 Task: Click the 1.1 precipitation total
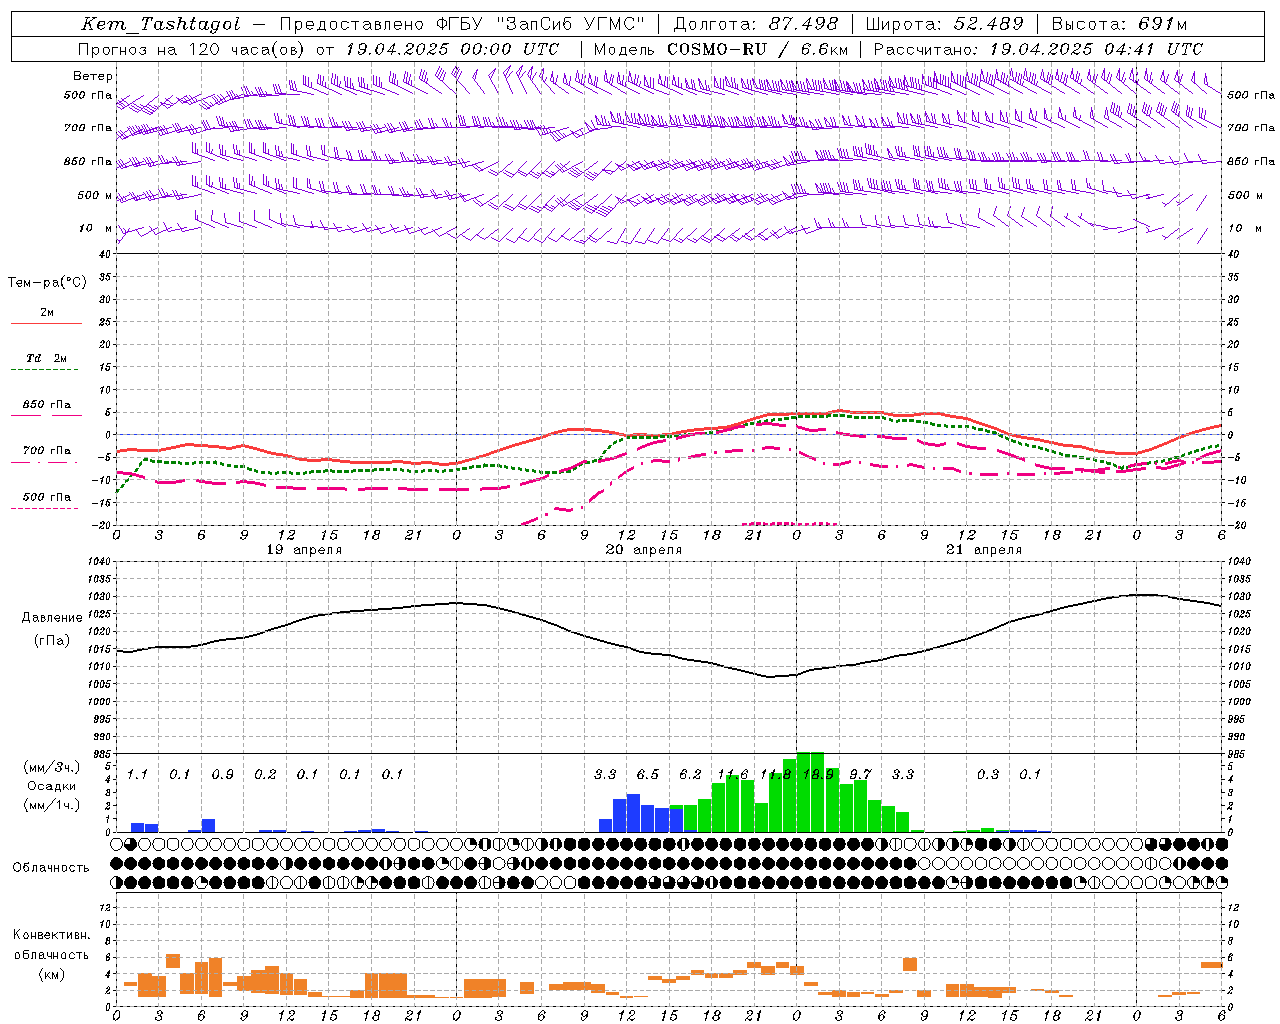click(x=137, y=775)
